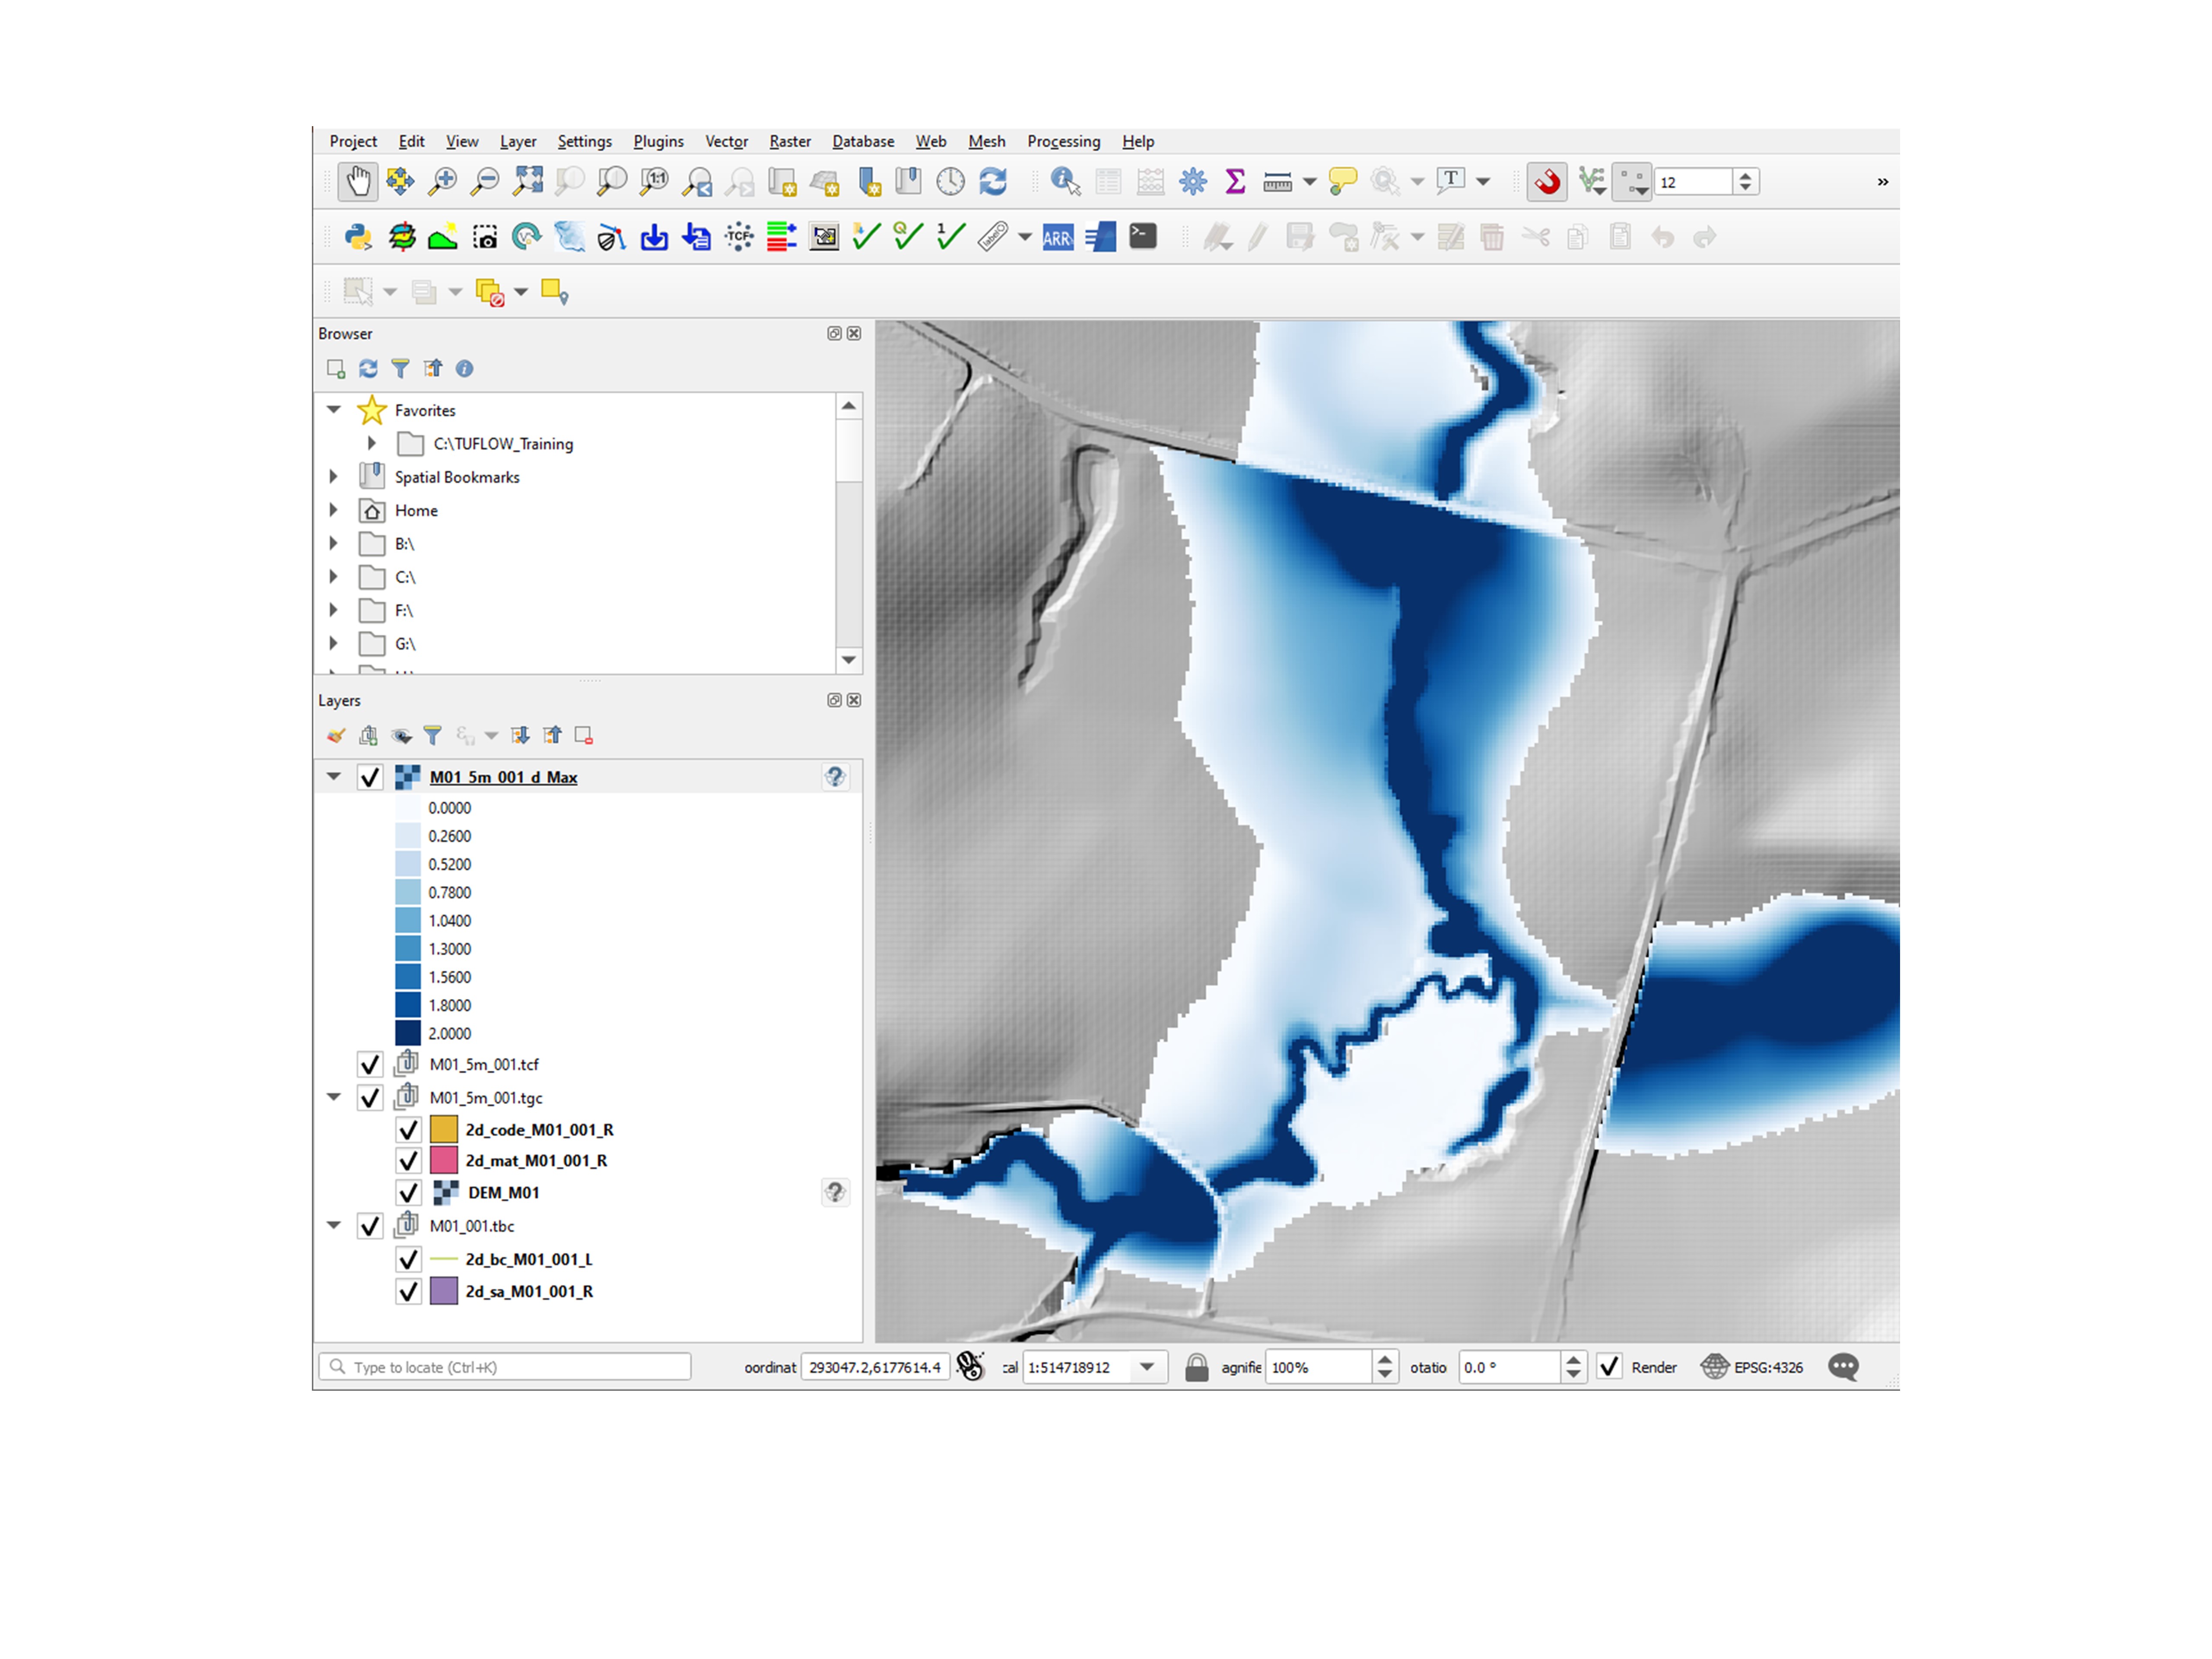
Task: Hide the DEM_M01 layer
Action: [x=408, y=1192]
